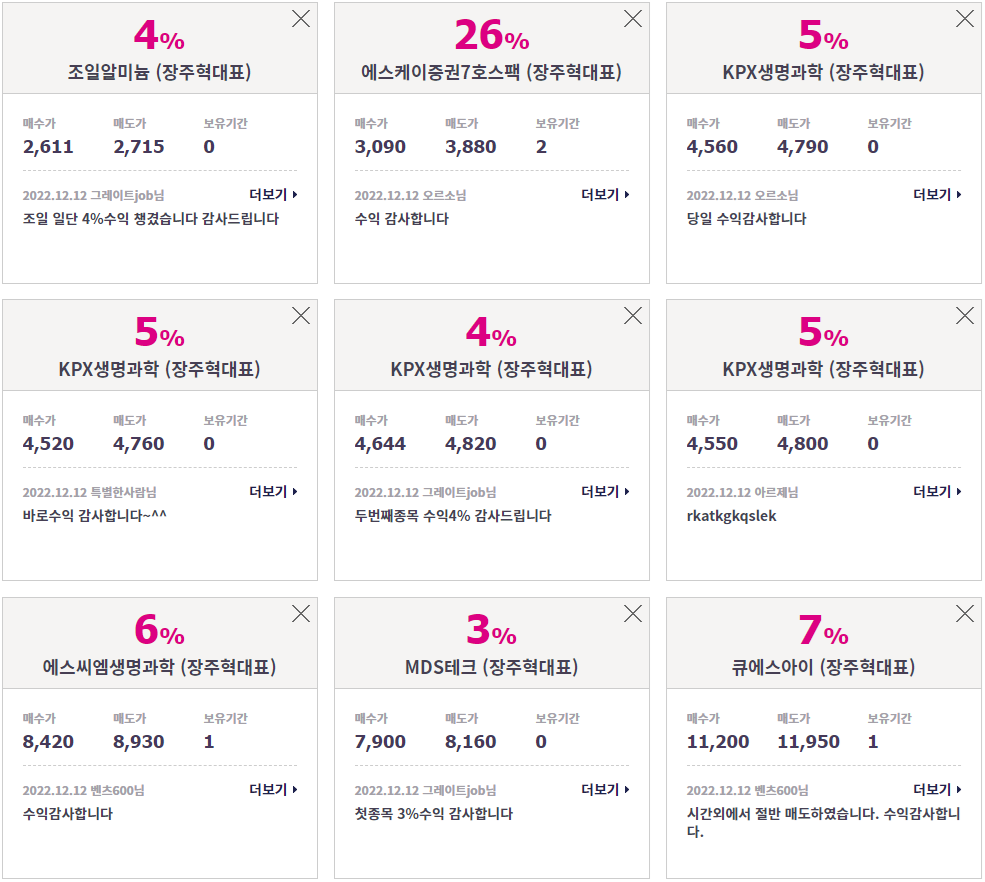Click the 큐에스아이 (장주혁대표) card title
985x882 pixels.
pos(823,667)
